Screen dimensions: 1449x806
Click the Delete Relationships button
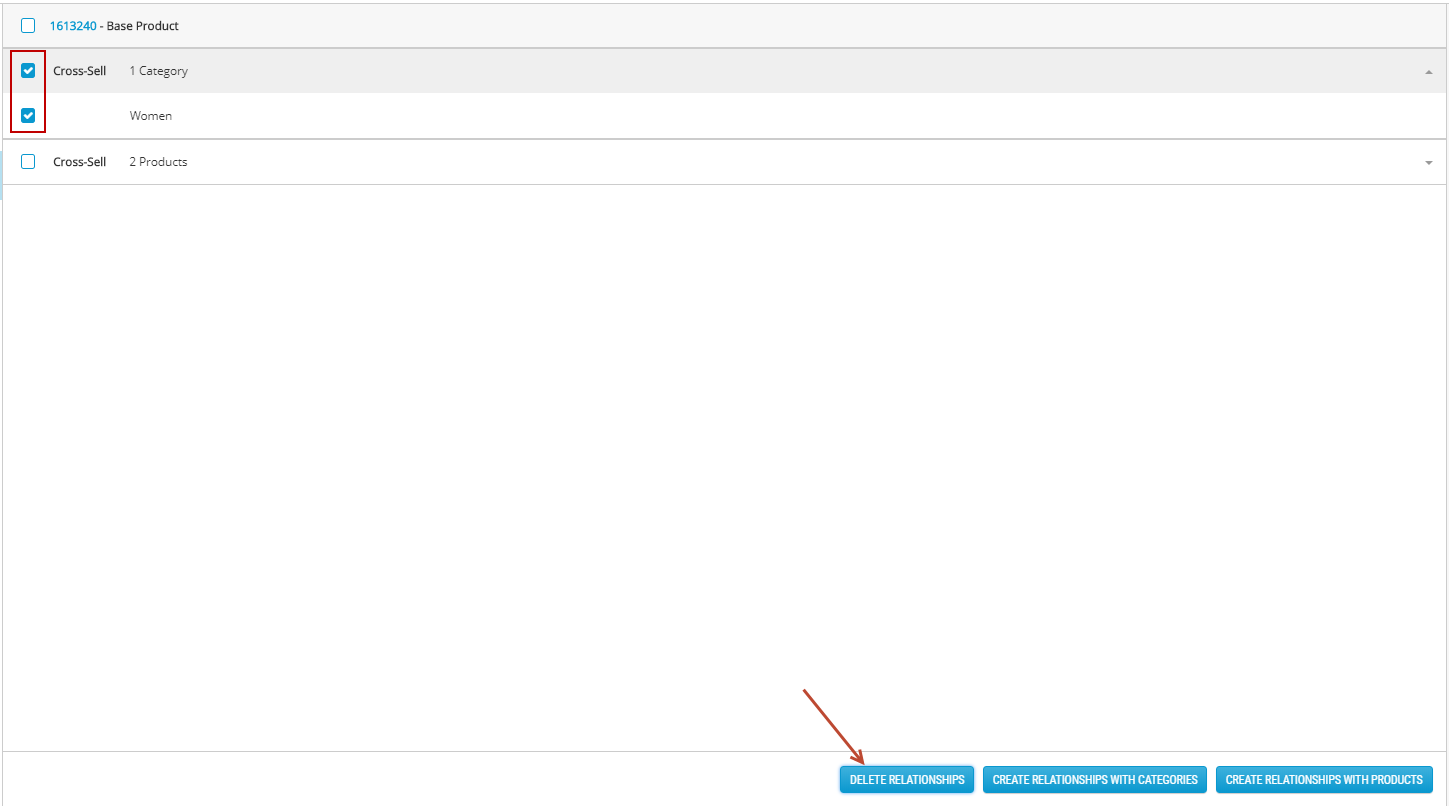(x=906, y=780)
